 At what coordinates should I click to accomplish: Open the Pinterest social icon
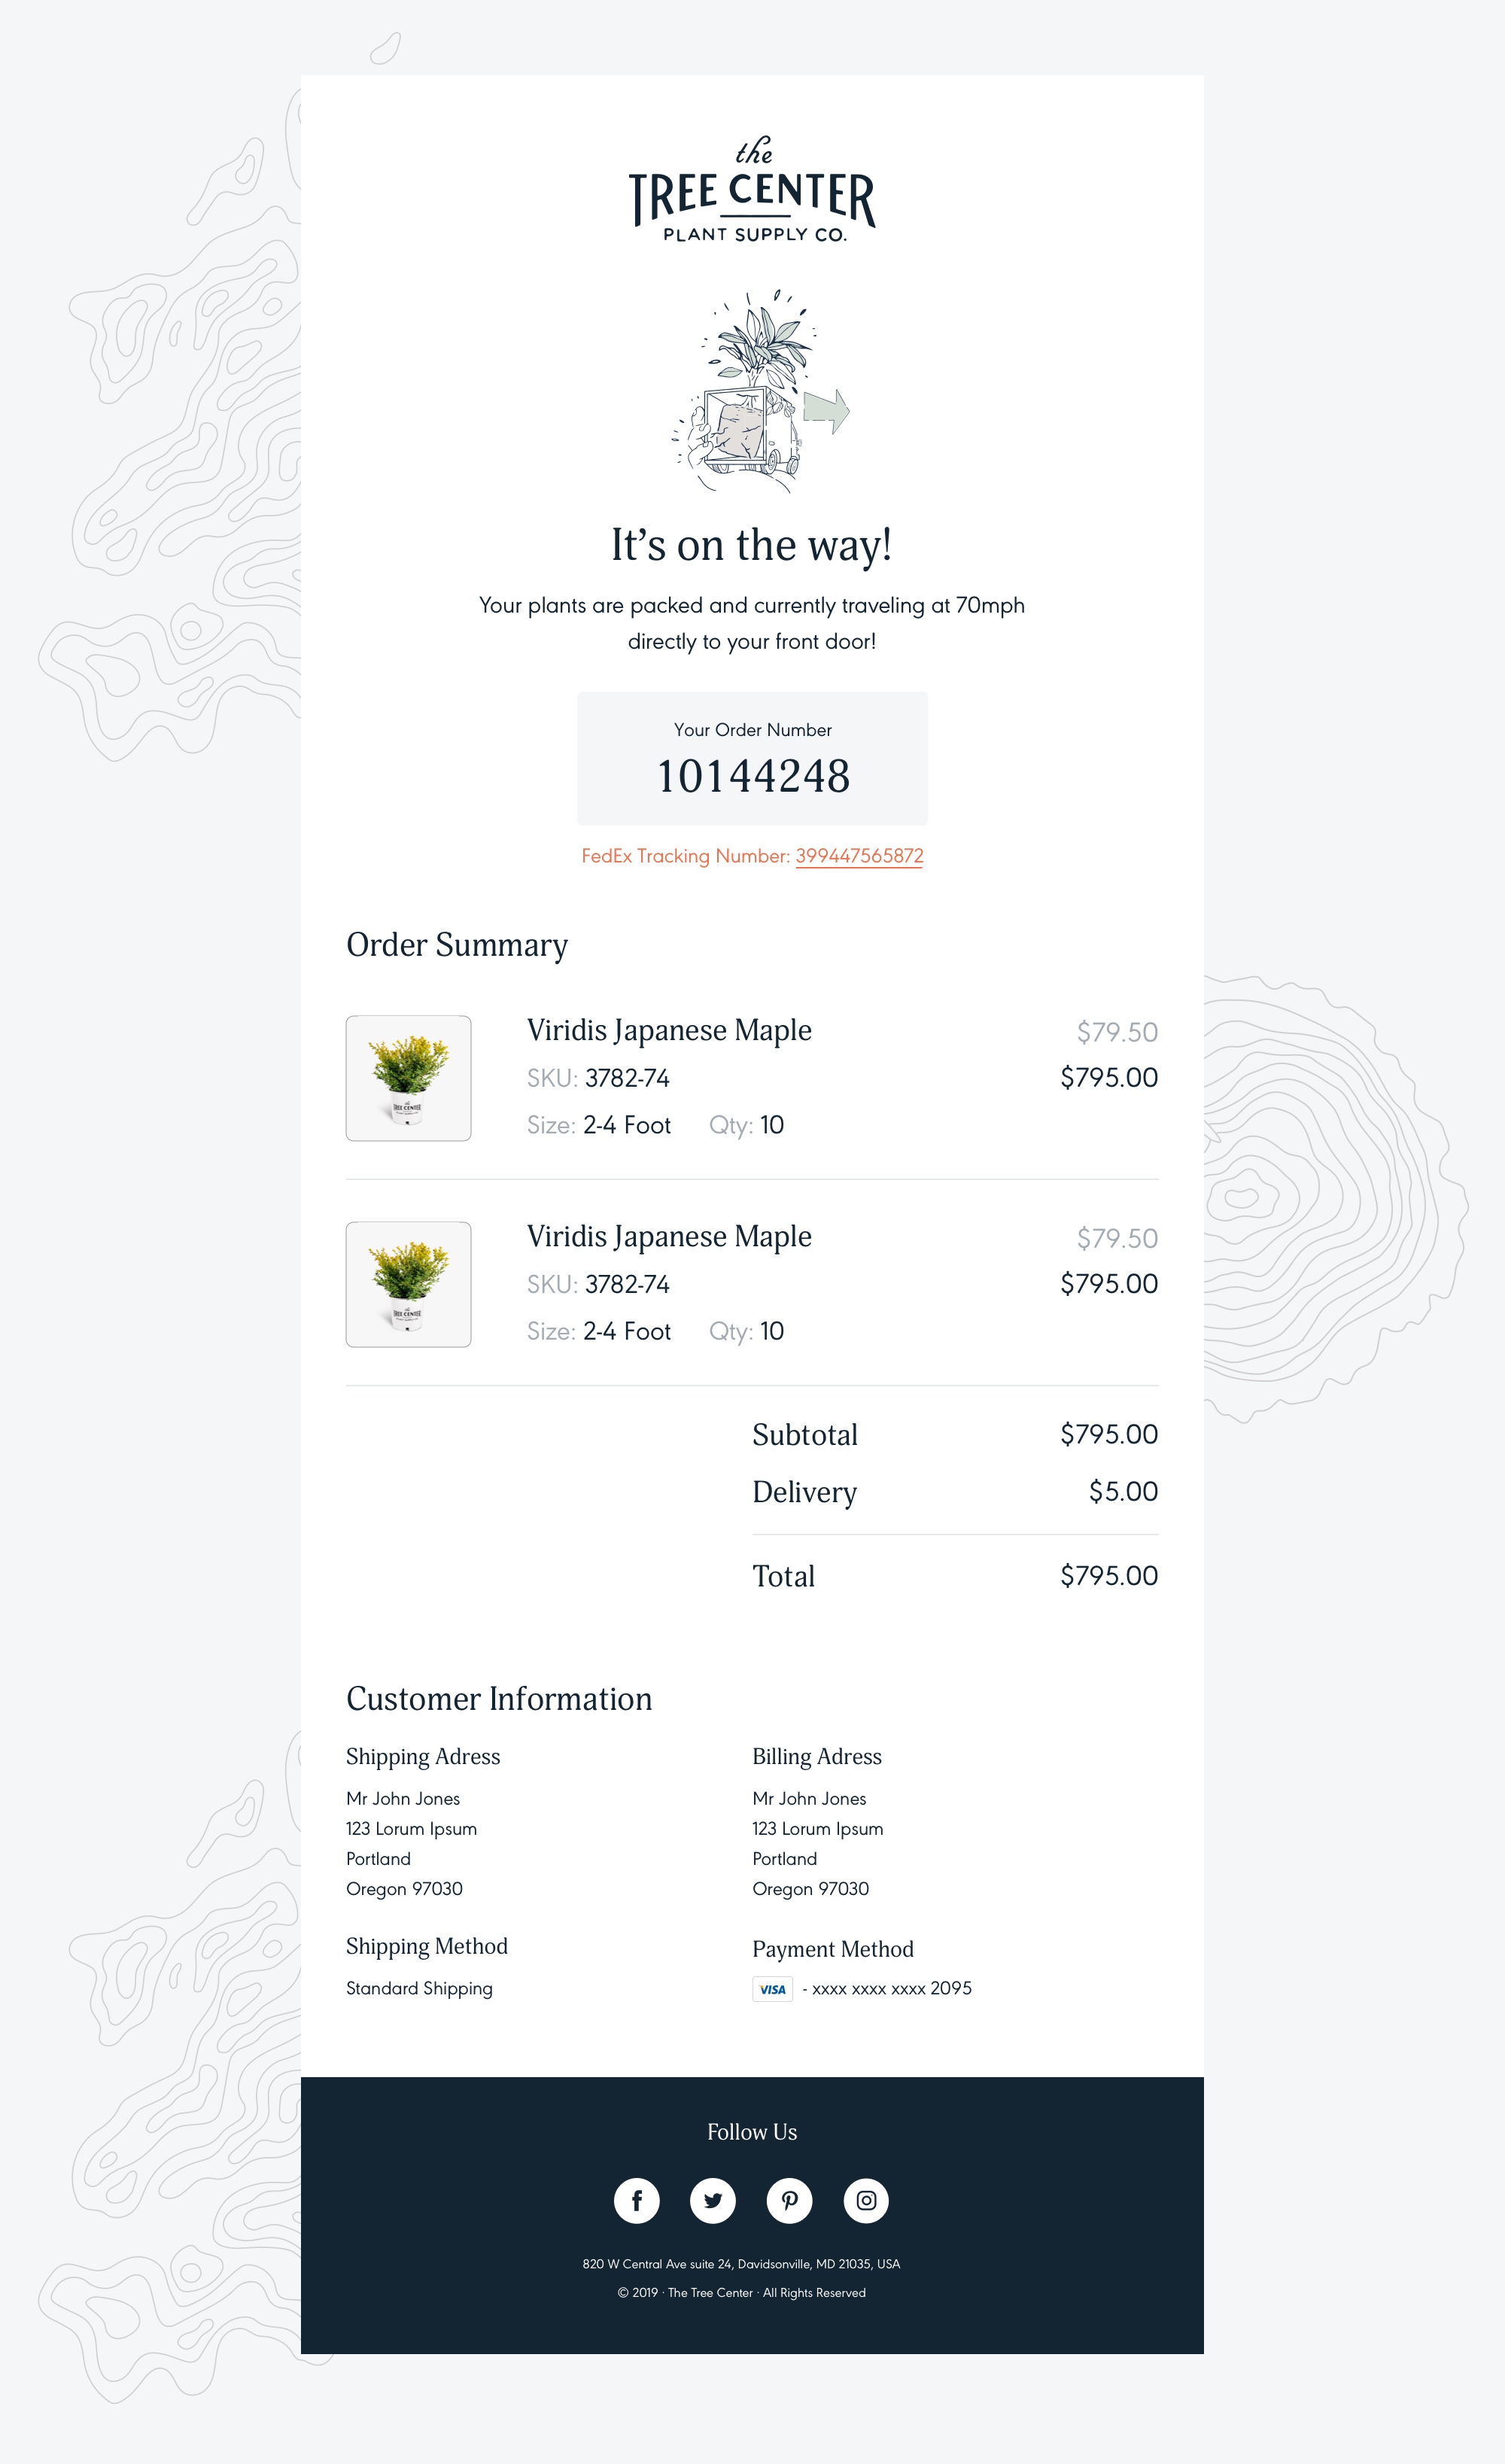(790, 2200)
